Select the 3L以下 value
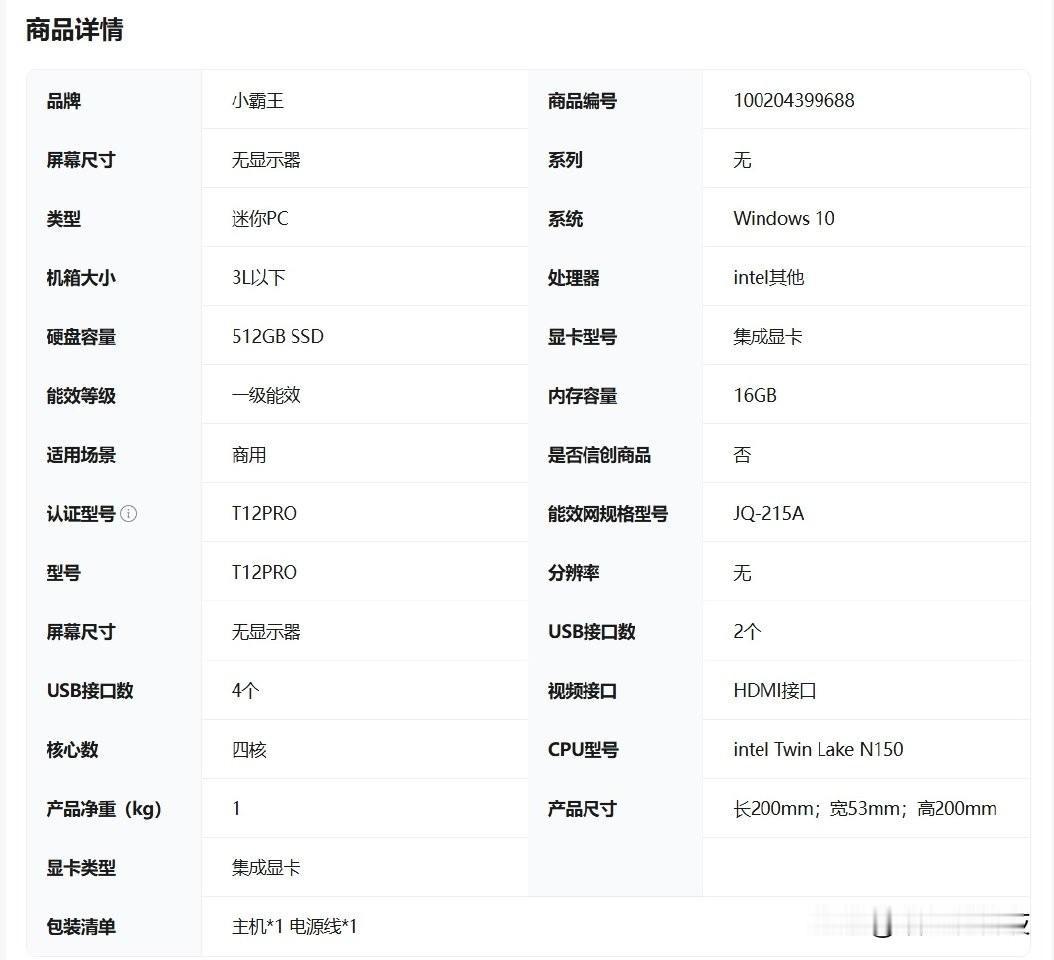Image resolution: width=1054 pixels, height=960 pixels. pos(259,278)
